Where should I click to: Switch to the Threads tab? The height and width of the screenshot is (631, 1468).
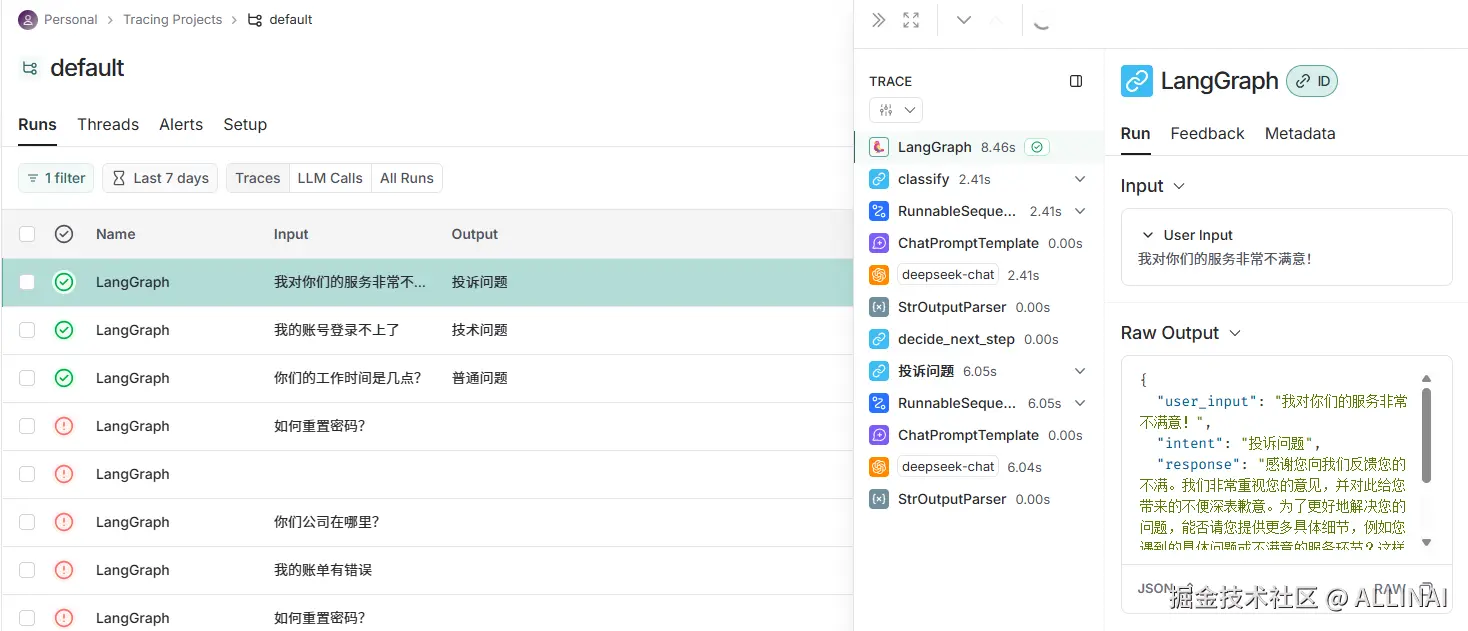tap(108, 125)
